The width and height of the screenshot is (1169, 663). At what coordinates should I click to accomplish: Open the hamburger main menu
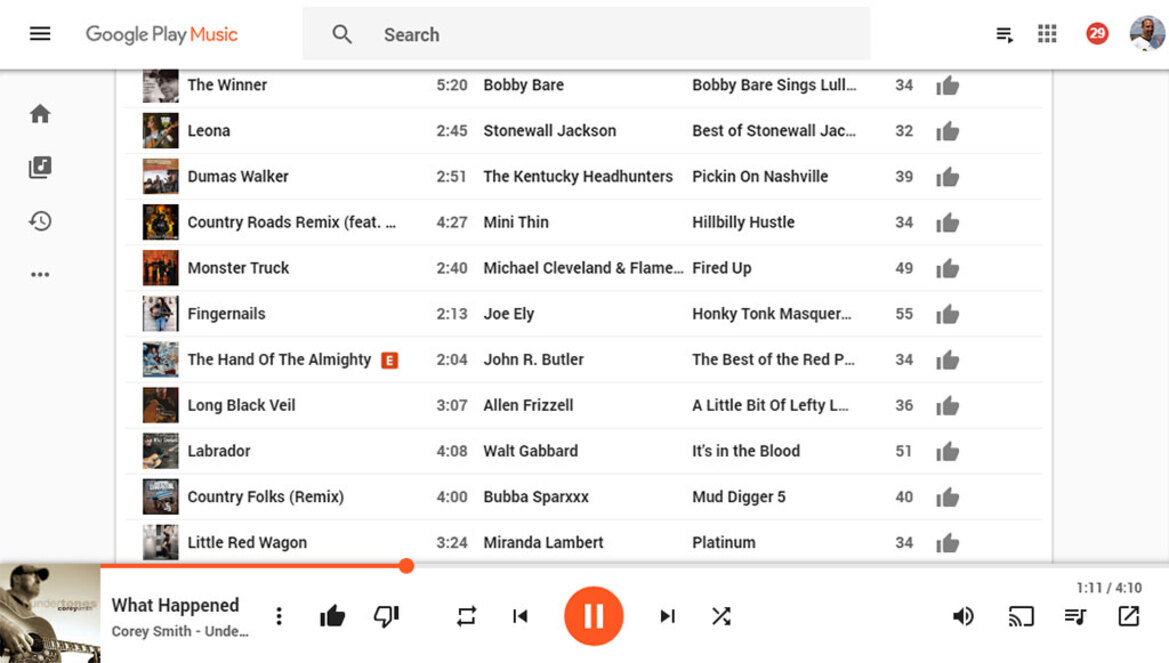click(40, 34)
